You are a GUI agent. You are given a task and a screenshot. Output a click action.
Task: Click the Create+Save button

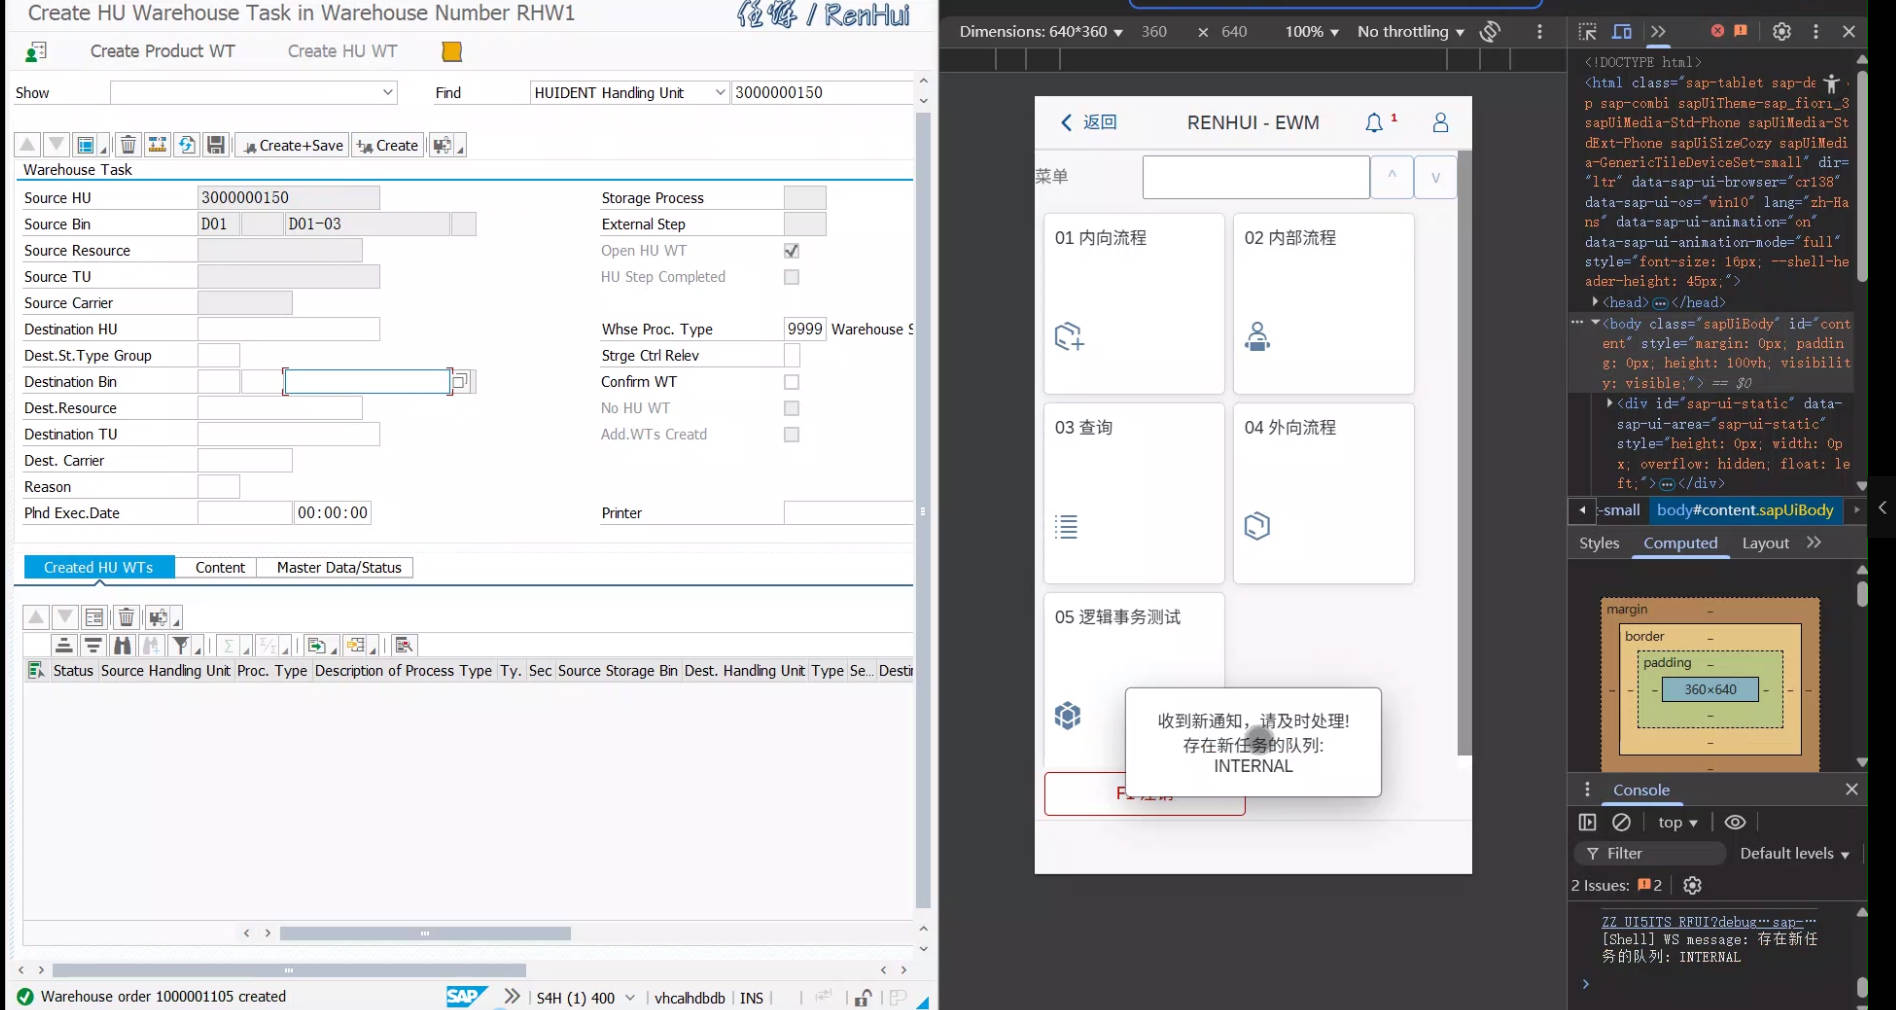coord(292,145)
